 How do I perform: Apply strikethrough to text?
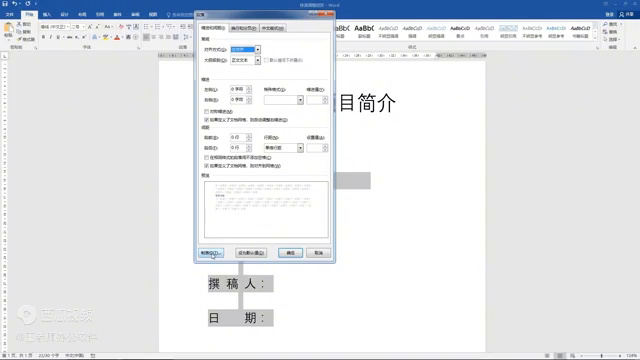click(69, 37)
